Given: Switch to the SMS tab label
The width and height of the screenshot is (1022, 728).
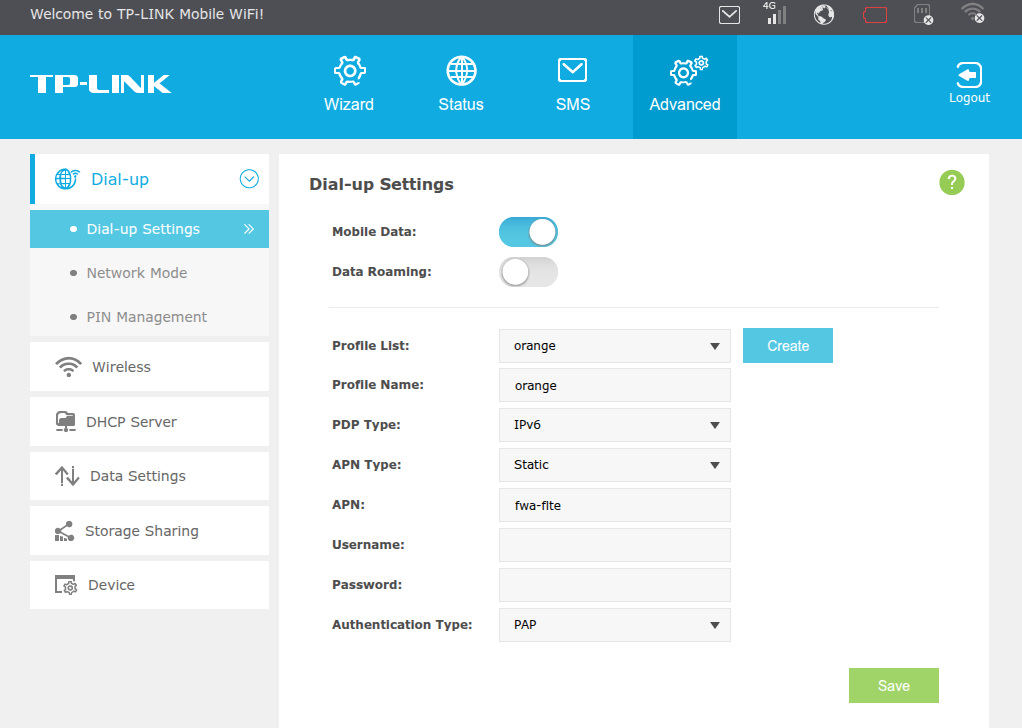Looking at the screenshot, I should click(x=573, y=104).
